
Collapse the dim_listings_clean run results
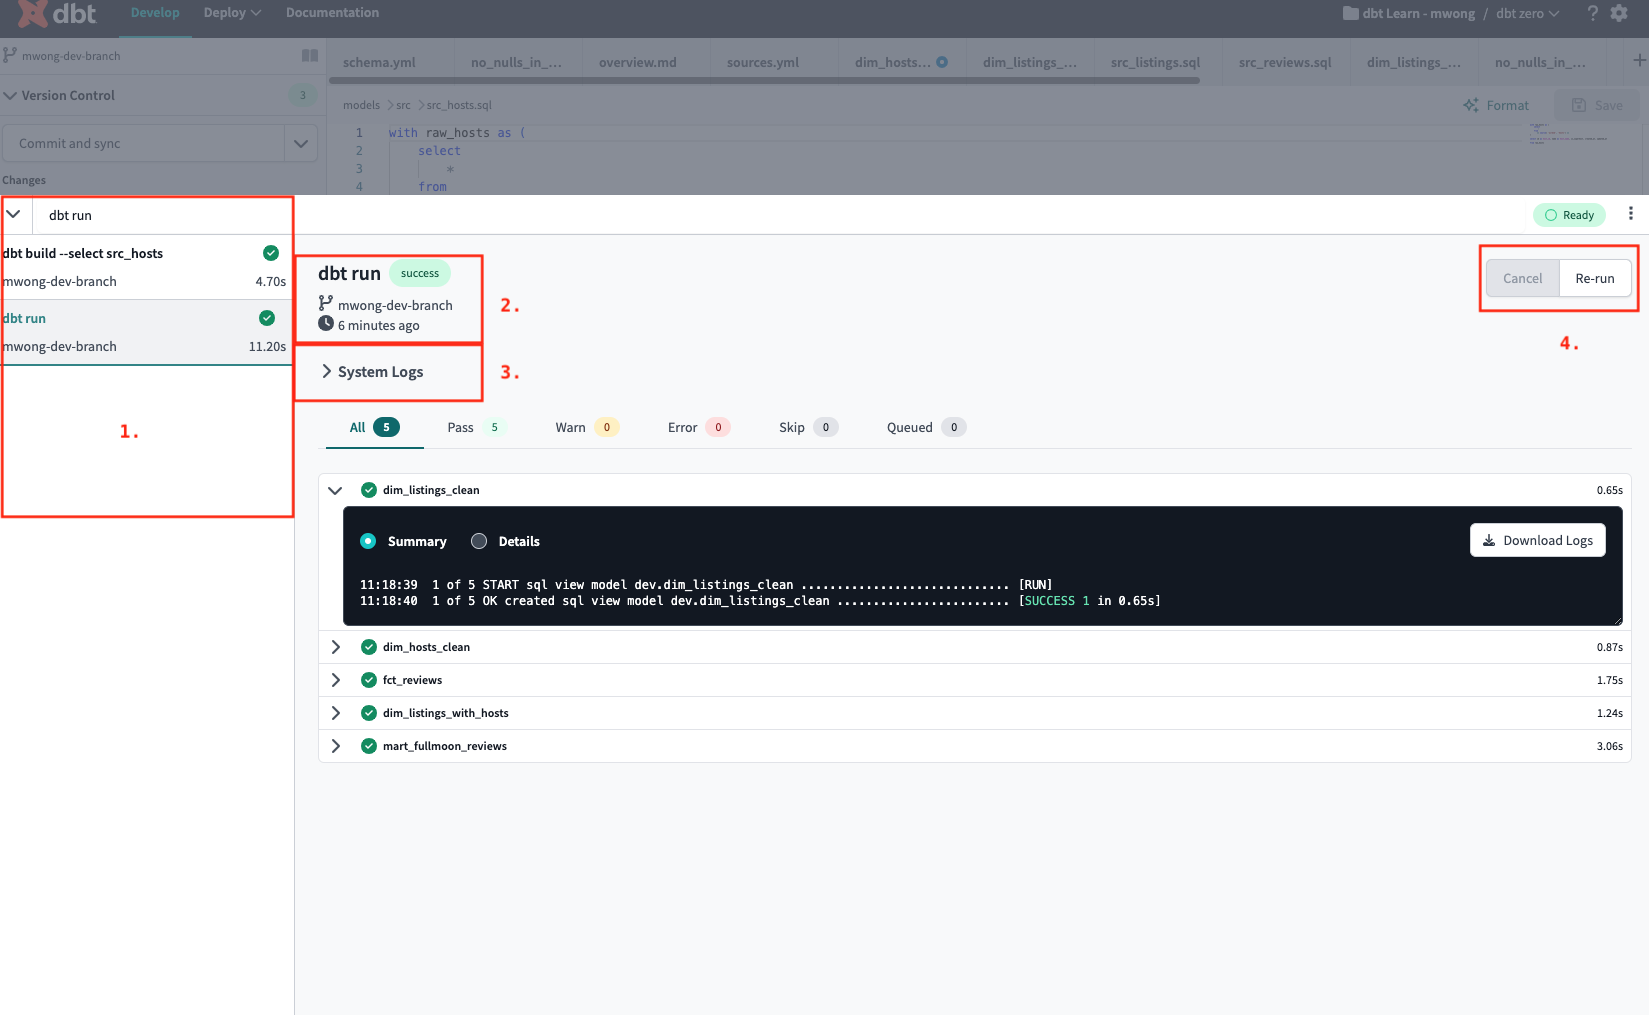click(x=335, y=490)
